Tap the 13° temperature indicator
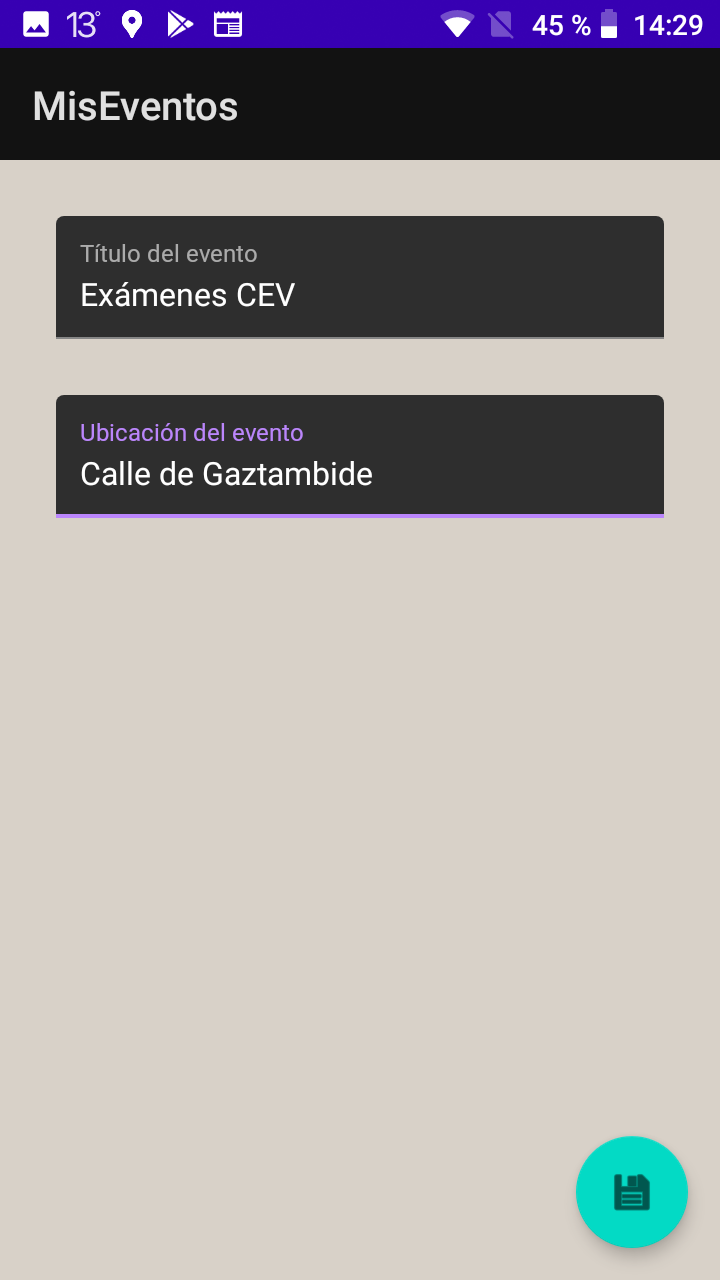720x1280 pixels. (x=83, y=24)
